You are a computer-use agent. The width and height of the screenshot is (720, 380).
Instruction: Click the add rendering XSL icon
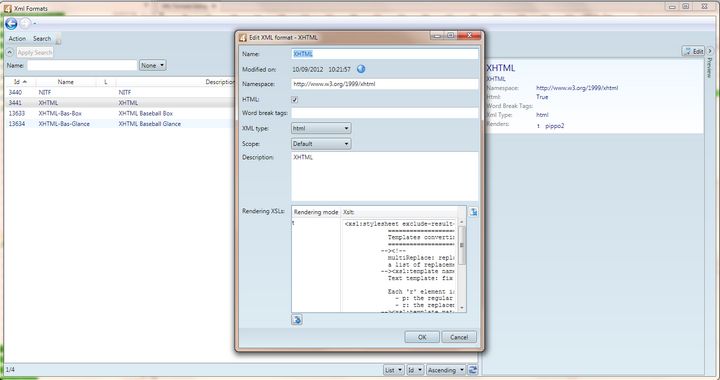pyautogui.click(x=473, y=212)
